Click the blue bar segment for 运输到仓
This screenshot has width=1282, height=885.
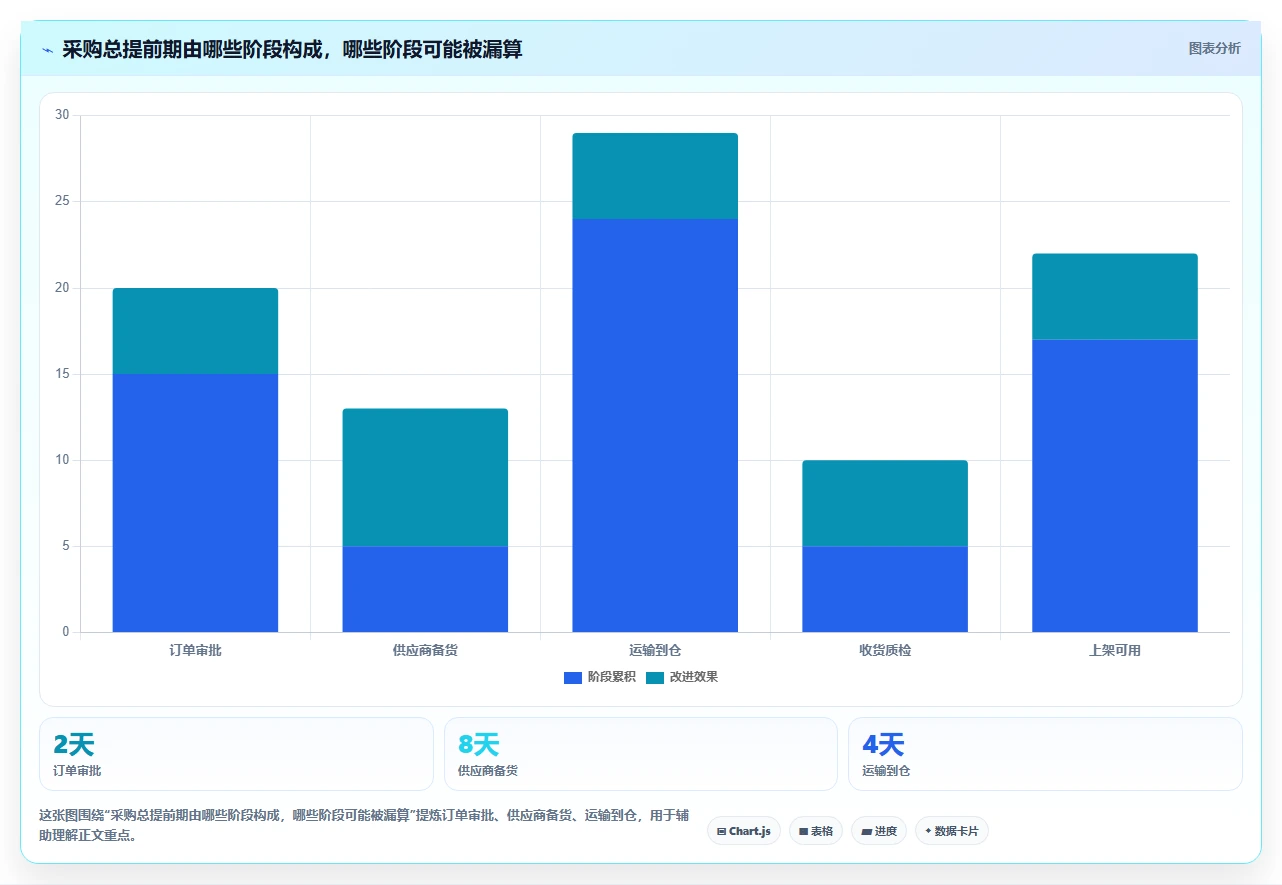655,425
